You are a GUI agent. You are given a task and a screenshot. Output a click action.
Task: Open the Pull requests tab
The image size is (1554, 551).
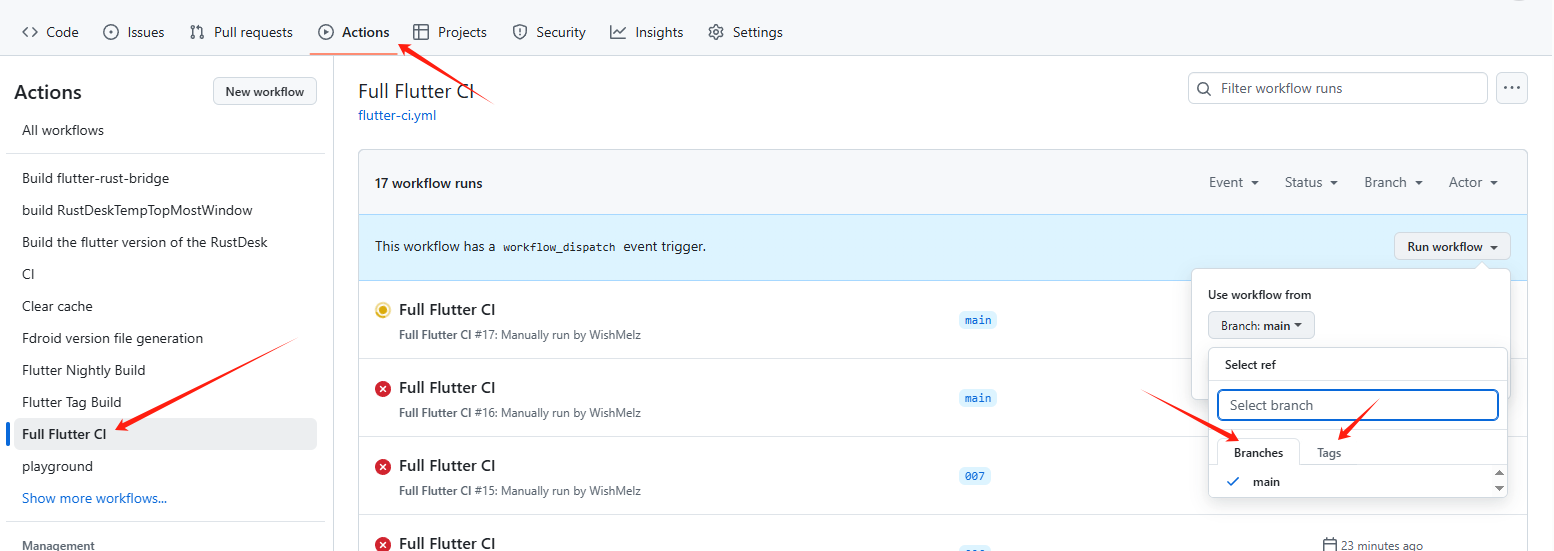(241, 32)
